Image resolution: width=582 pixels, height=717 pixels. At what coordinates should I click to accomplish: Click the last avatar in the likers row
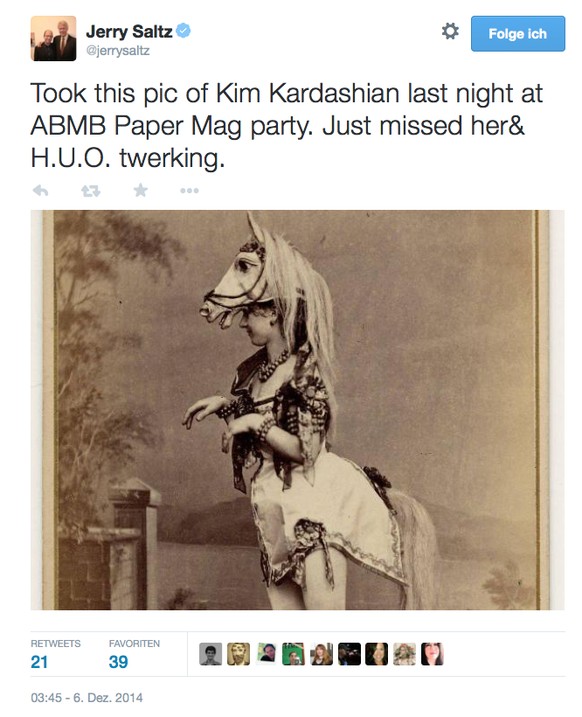tap(432, 654)
